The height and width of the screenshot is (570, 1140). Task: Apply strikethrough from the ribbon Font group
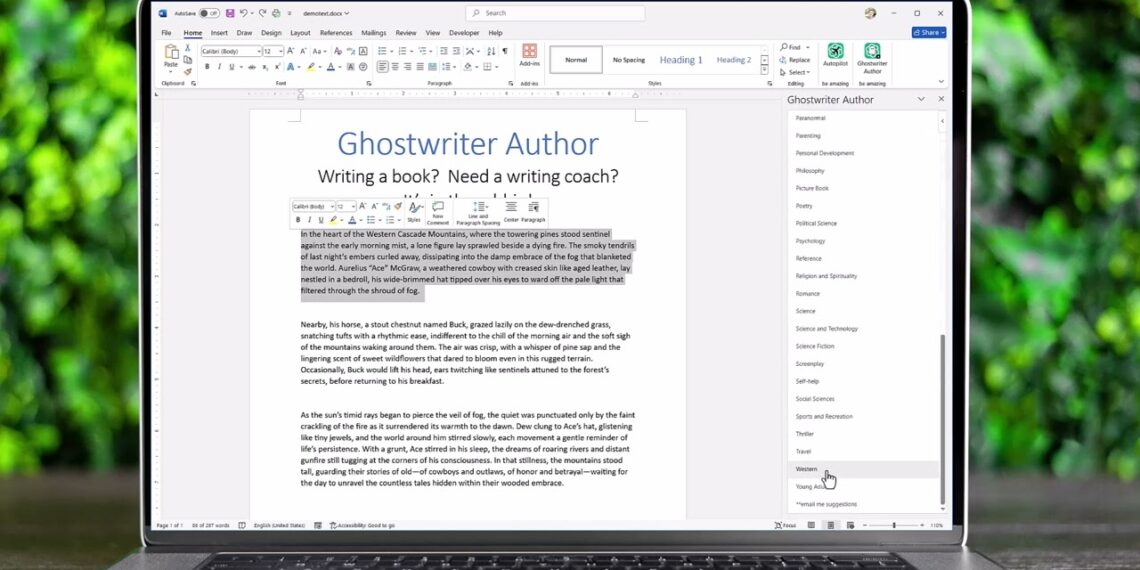252,67
